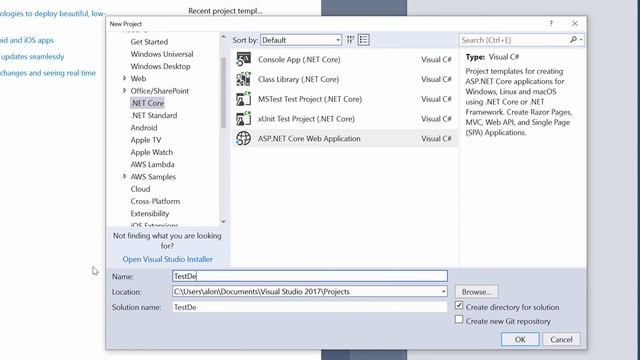Image resolution: width=640 pixels, height=360 pixels.
Task: Open the Sort by Default dropdown
Action: pyautogui.click(x=301, y=40)
